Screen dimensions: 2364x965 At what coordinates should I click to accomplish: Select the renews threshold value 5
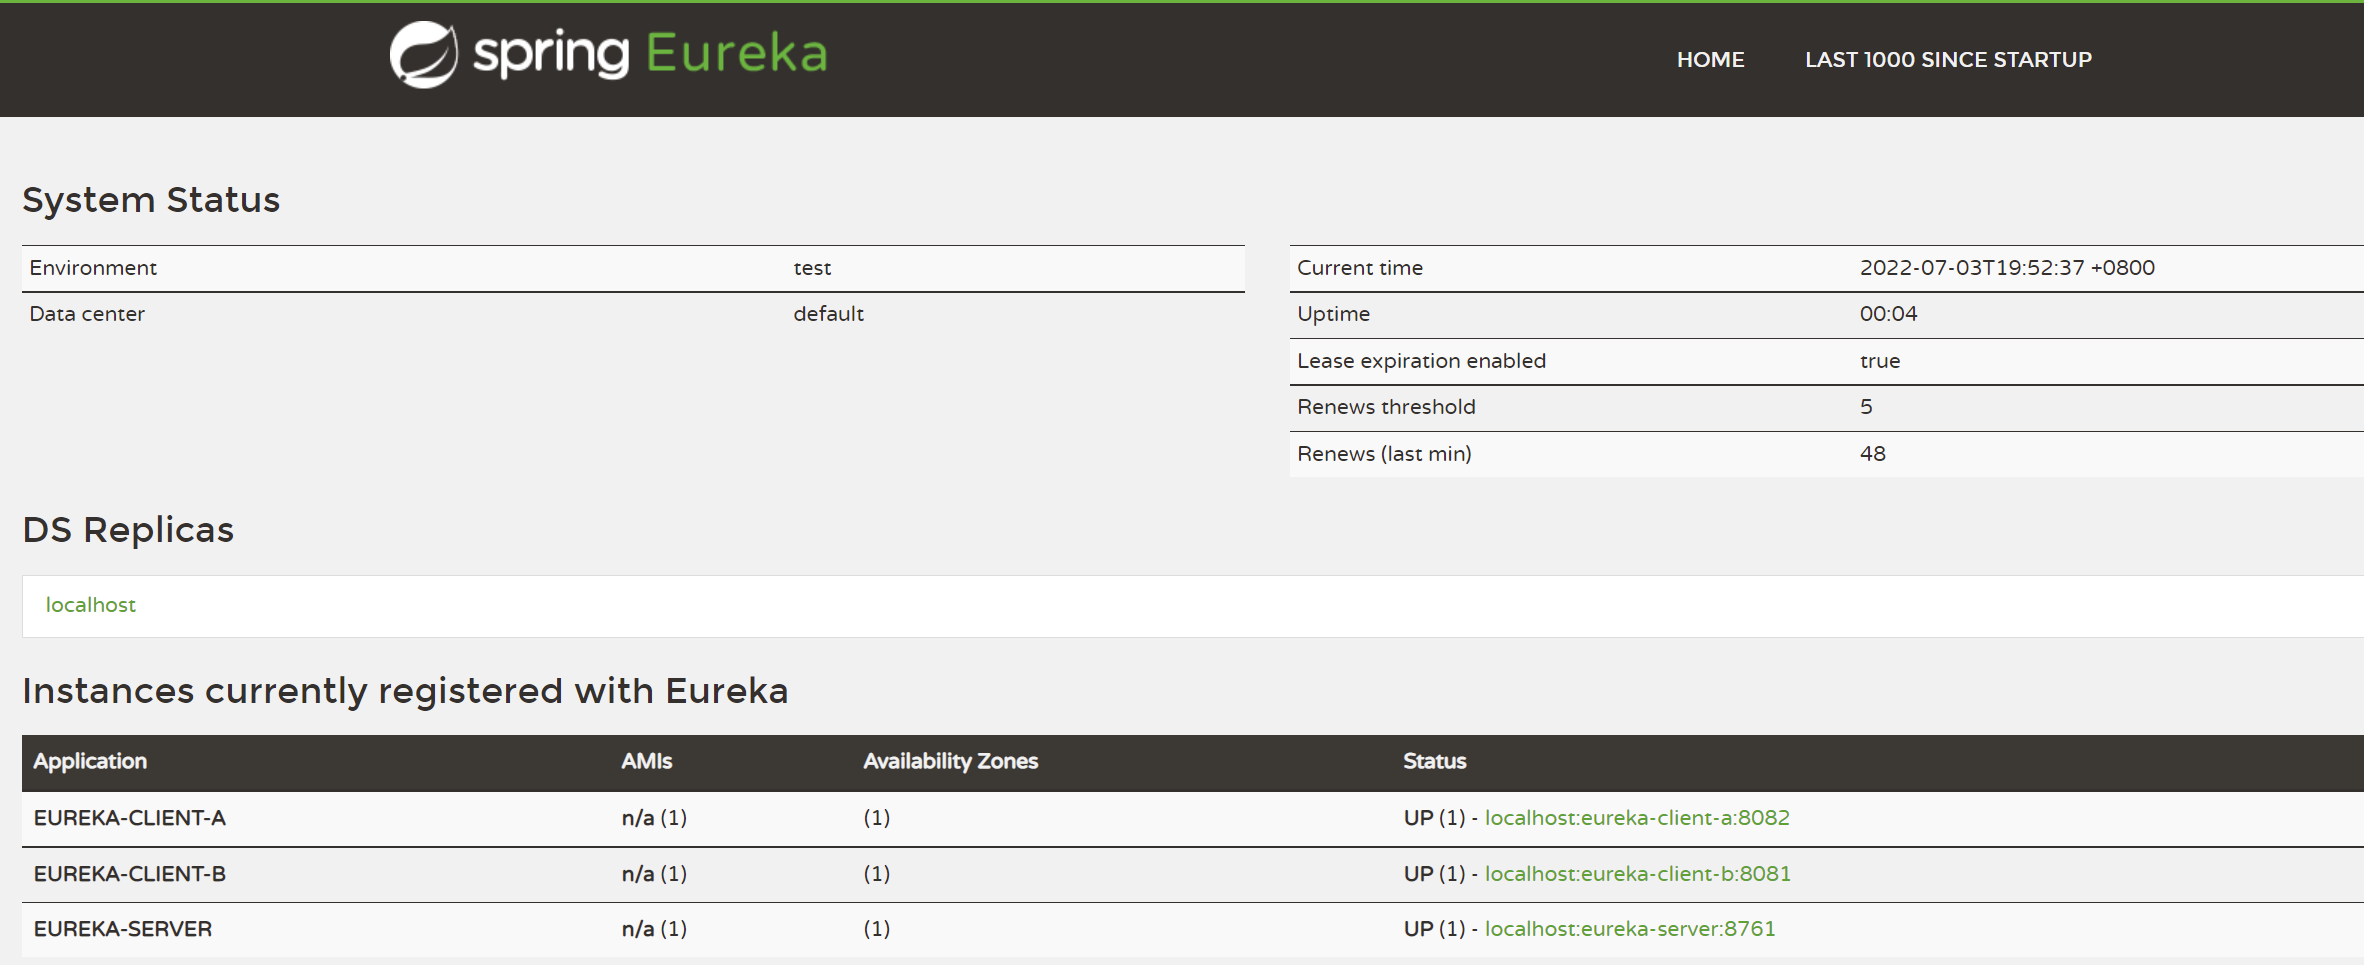coord(1866,407)
